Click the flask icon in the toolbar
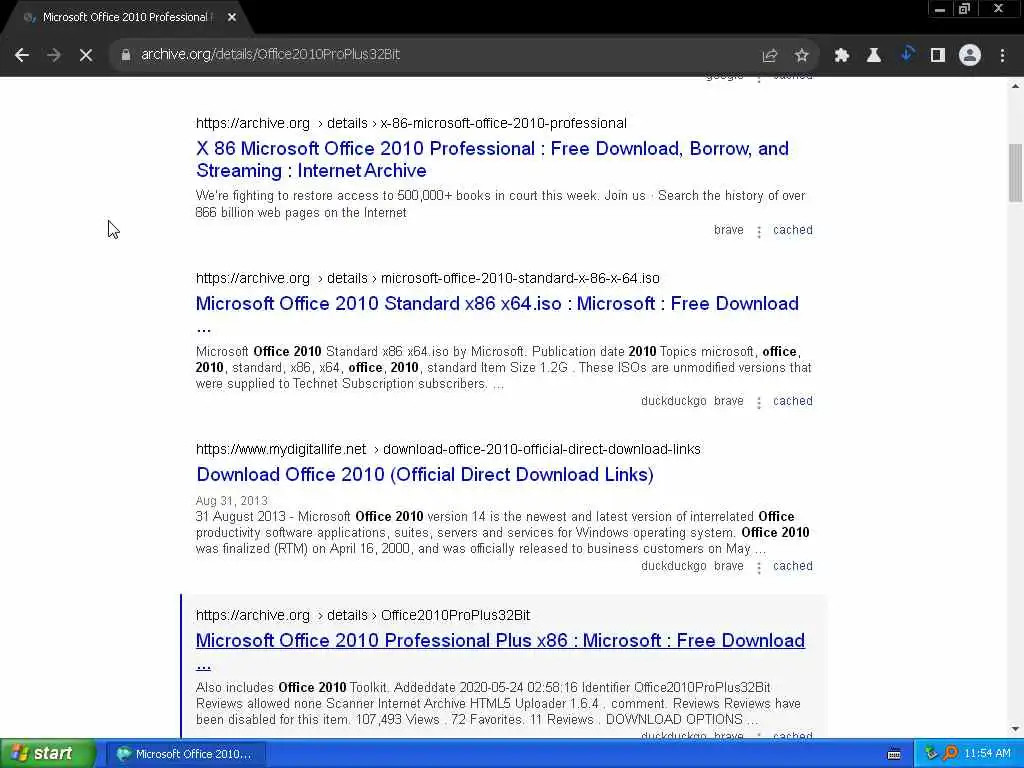This screenshot has width=1024, height=768. (874, 55)
